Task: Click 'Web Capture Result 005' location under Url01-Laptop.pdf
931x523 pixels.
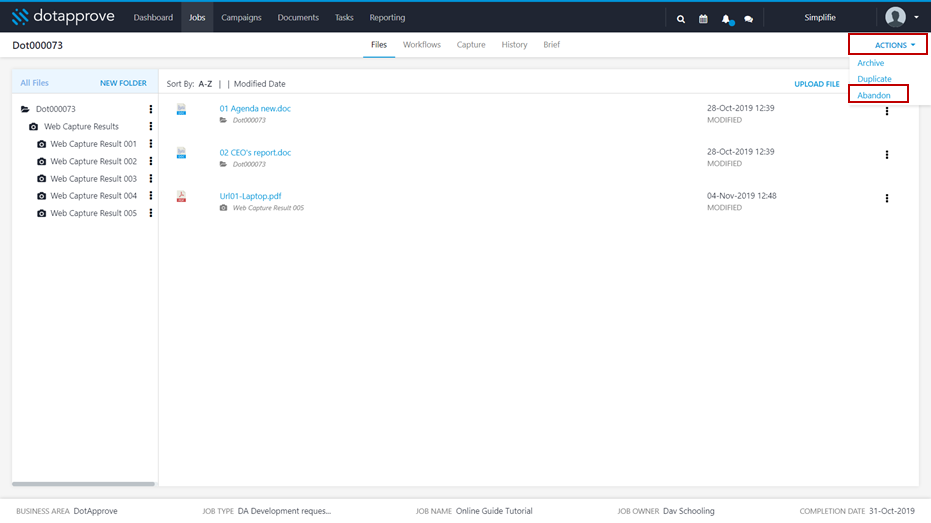Action: (268, 208)
